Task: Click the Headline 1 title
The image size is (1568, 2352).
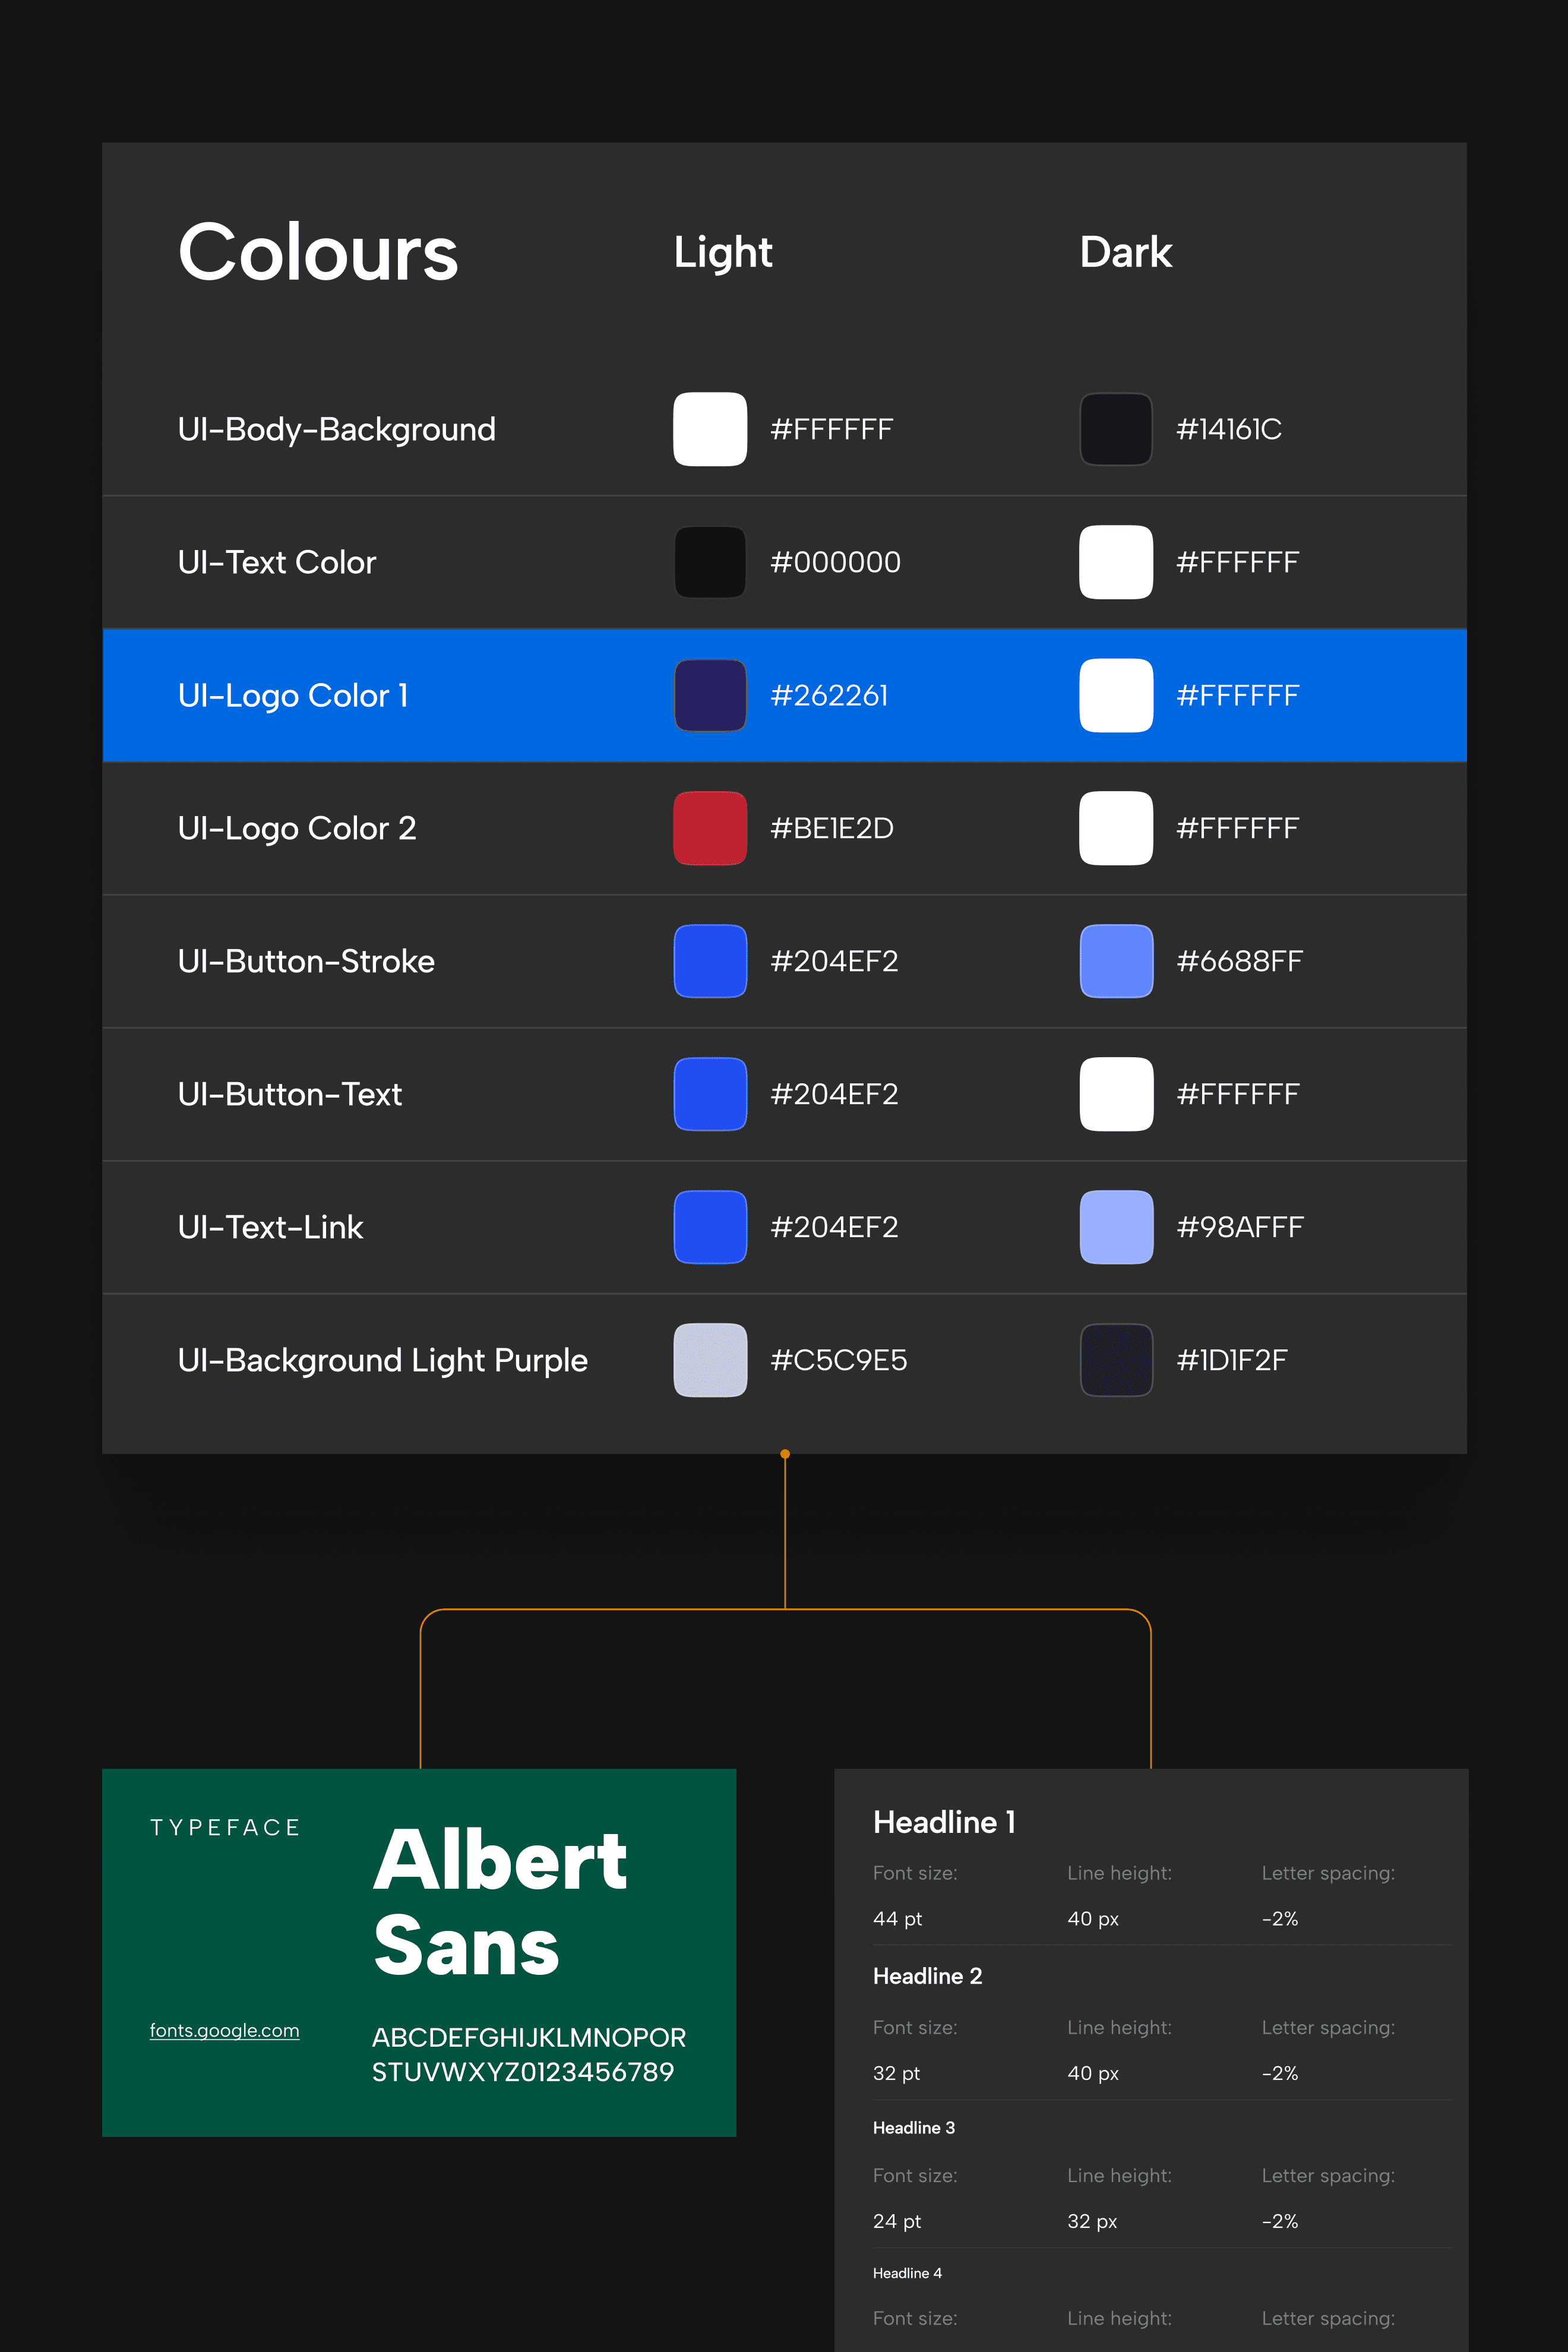Action: [x=944, y=1822]
